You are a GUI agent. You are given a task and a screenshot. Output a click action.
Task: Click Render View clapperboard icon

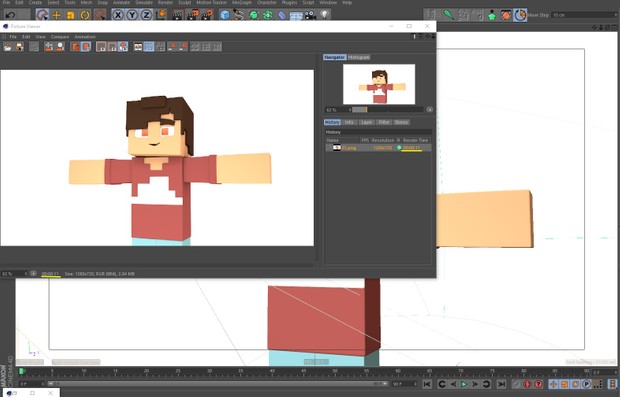click(178, 15)
